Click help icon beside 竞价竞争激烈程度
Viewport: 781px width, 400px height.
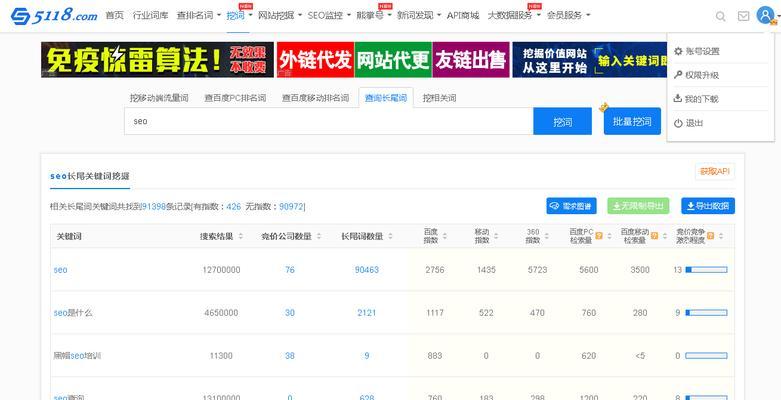pos(710,236)
